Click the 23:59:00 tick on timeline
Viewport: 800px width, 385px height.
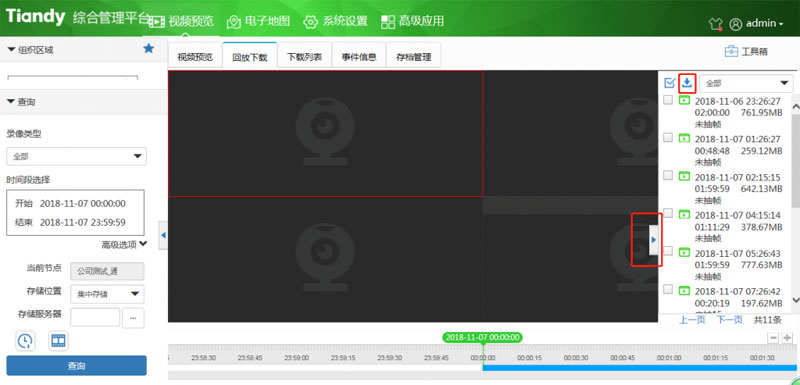point(297,358)
